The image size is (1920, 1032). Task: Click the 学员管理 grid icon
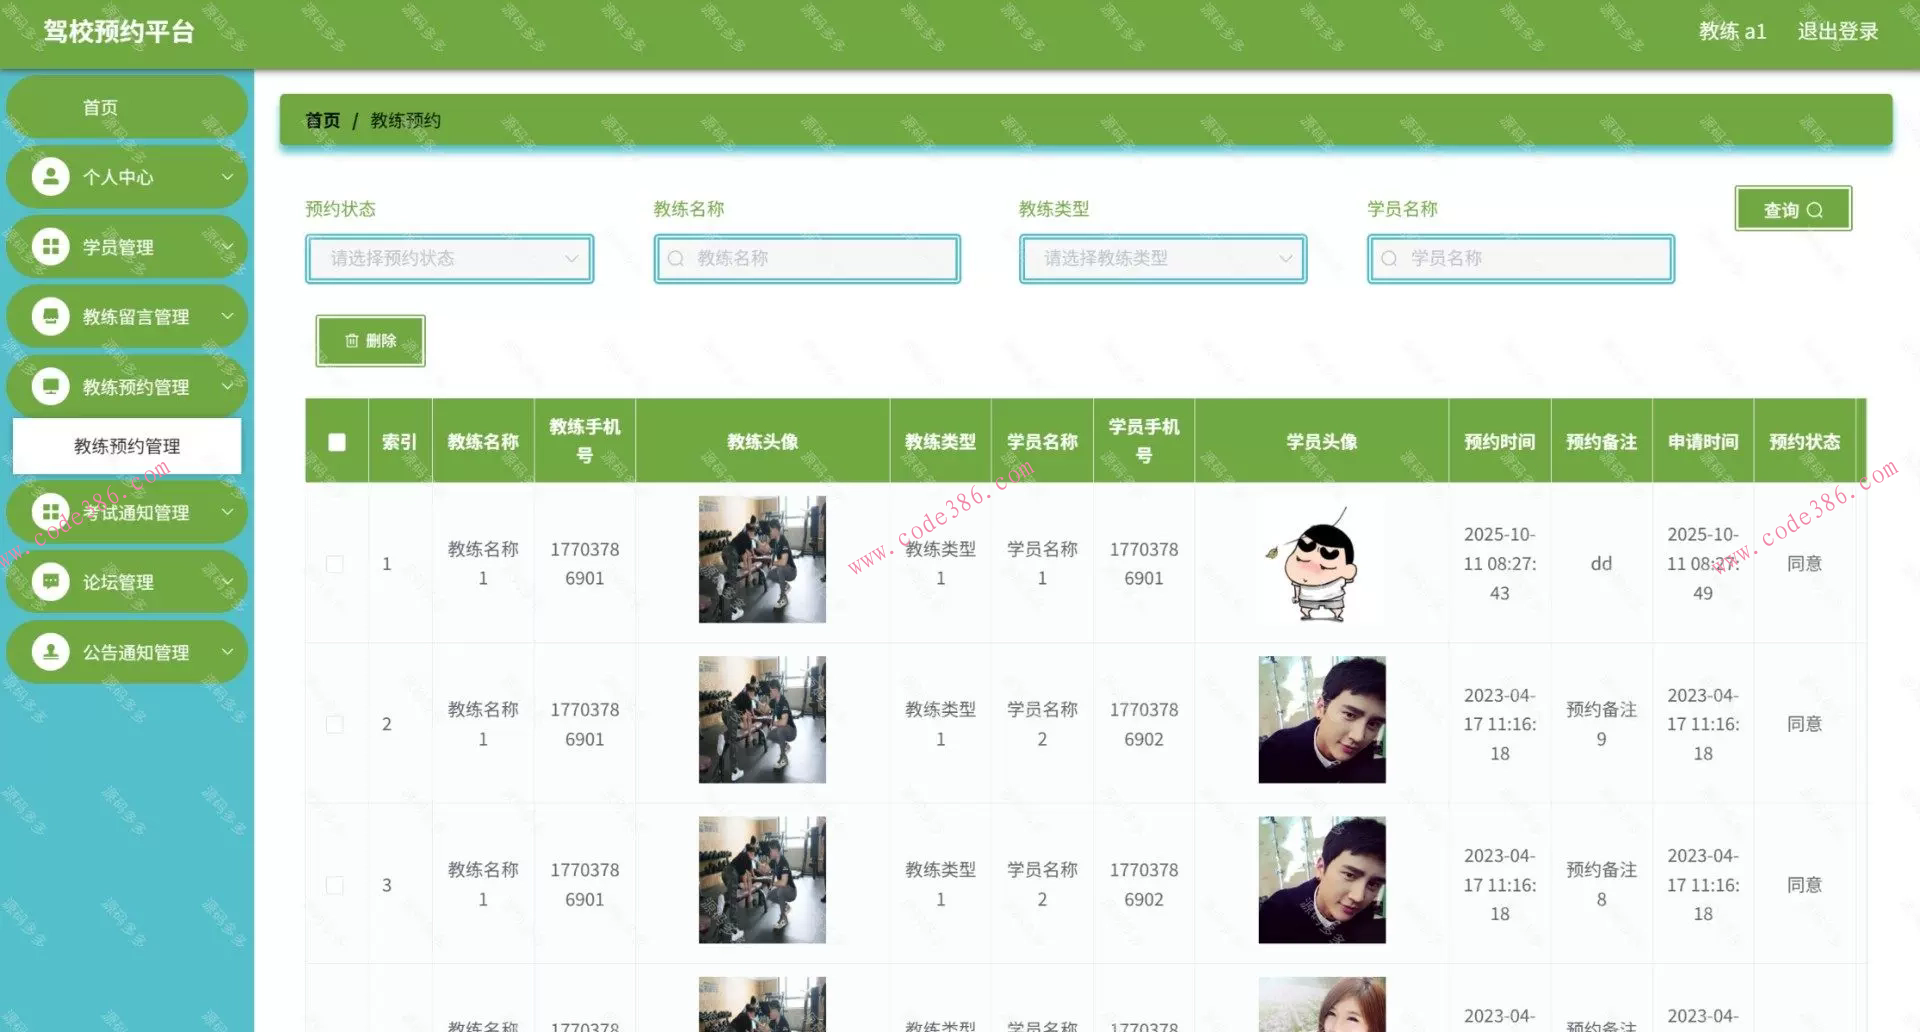51,246
